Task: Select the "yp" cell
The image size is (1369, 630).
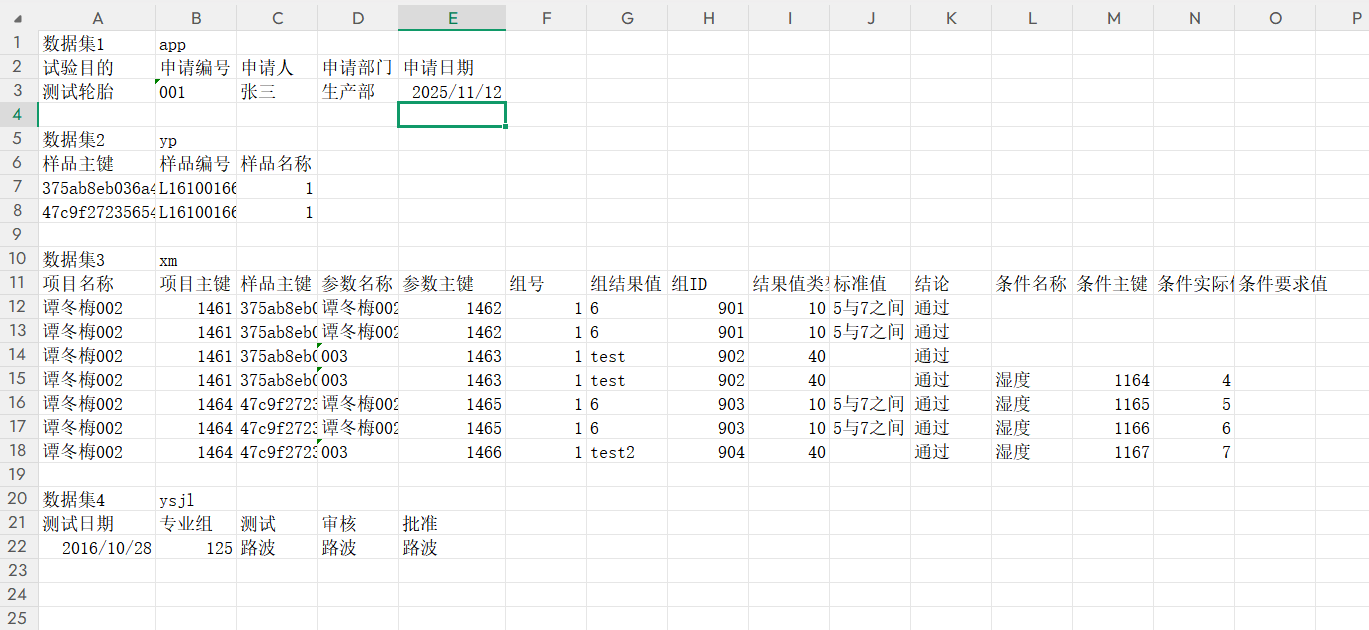Action: (x=196, y=139)
